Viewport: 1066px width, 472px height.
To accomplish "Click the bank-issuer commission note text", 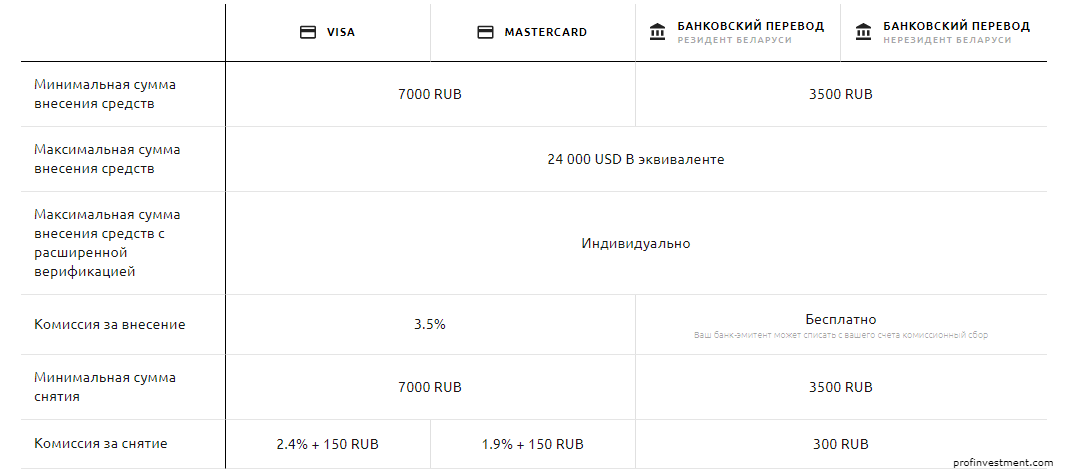I will click(x=841, y=335).
